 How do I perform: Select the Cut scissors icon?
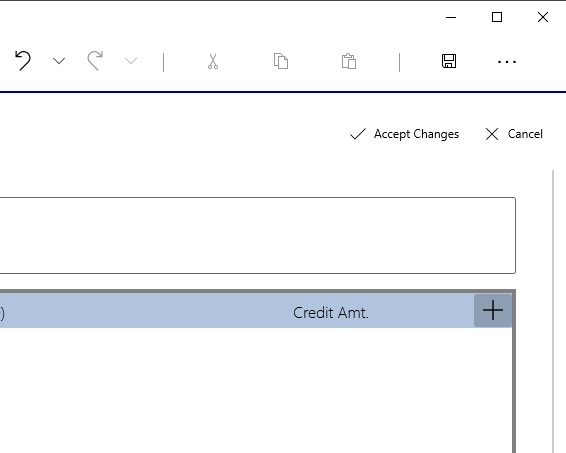[213, 61]
